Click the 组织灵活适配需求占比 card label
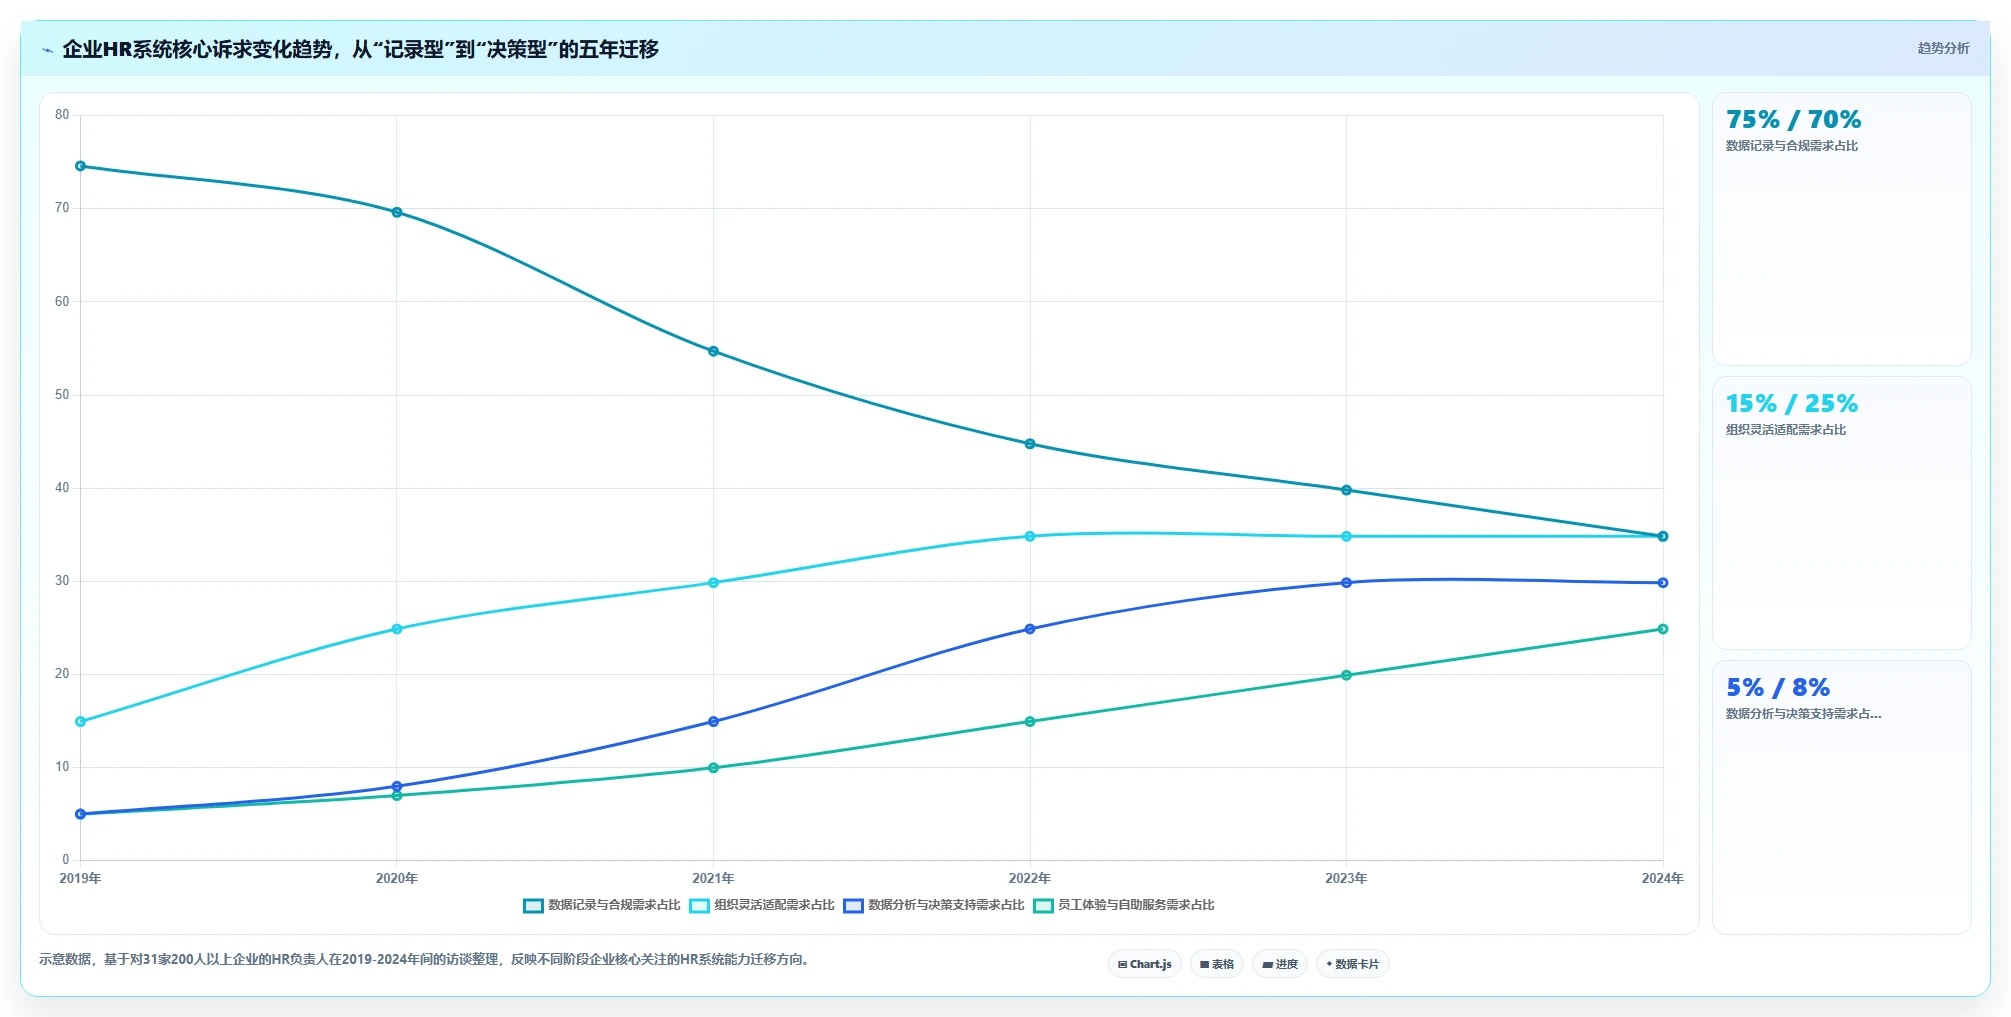Viewport: 2011px width, 1017px height. click(1786, 430)
